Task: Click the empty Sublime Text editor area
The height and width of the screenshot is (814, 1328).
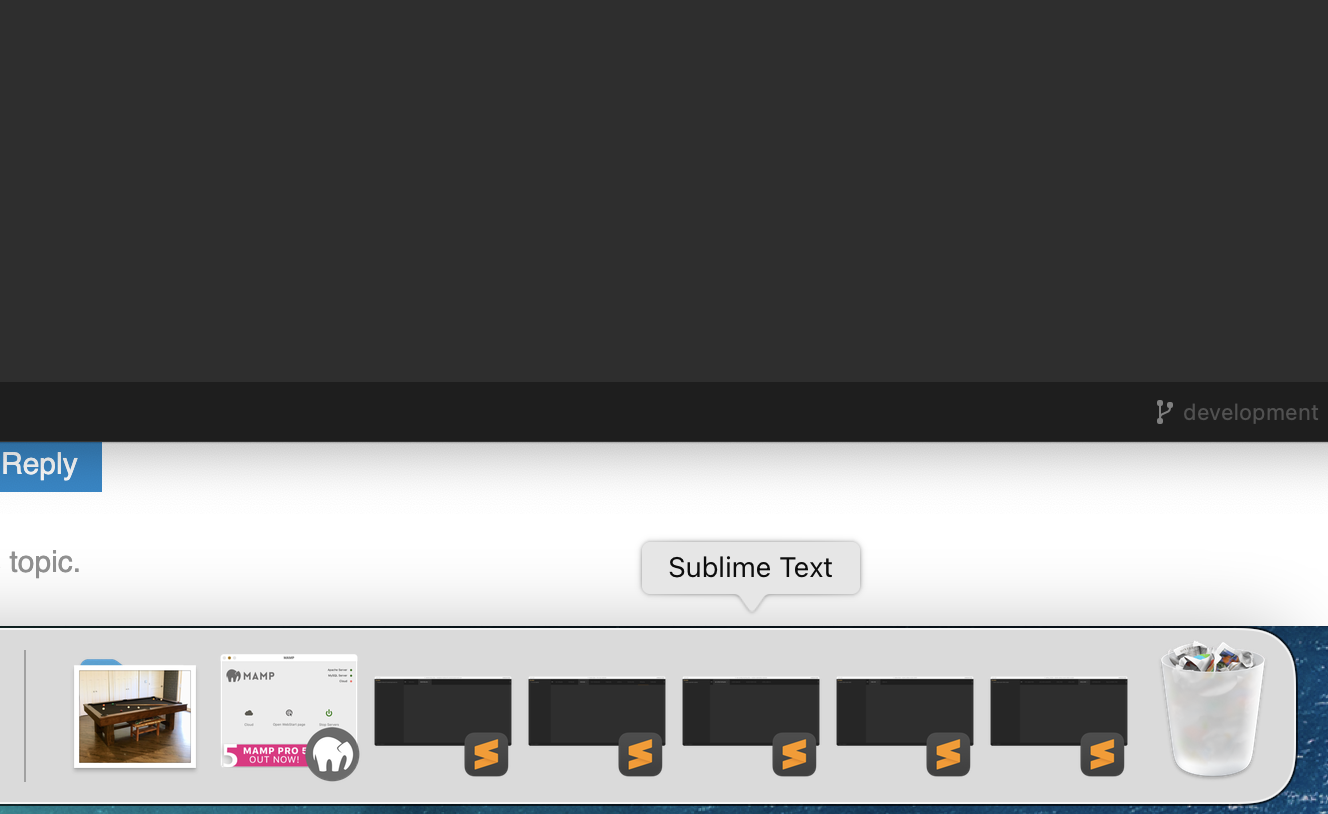Action: pos(664,190)
